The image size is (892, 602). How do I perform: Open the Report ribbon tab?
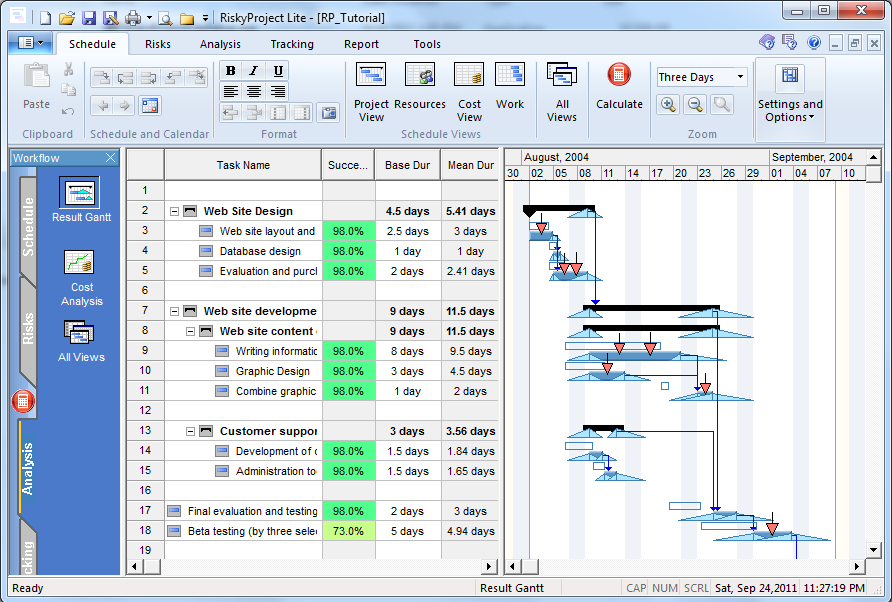pos(361,44)
